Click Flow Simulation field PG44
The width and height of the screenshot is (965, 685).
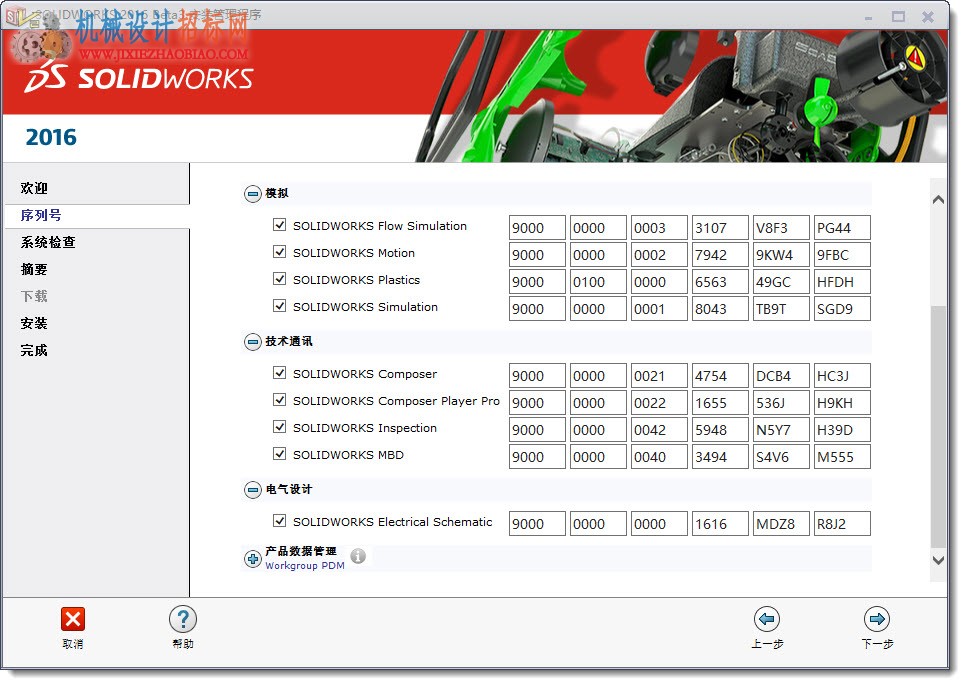[842, 228]
